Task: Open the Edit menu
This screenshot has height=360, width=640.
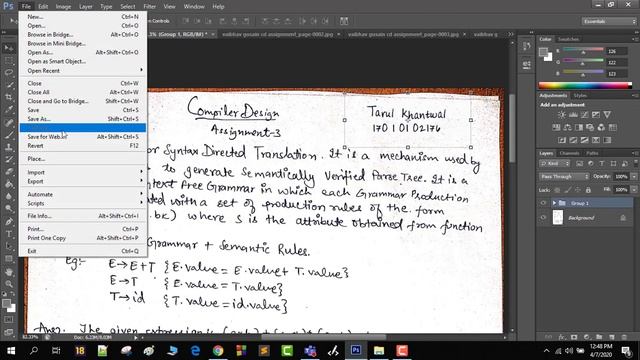Action: coord(43,7)
